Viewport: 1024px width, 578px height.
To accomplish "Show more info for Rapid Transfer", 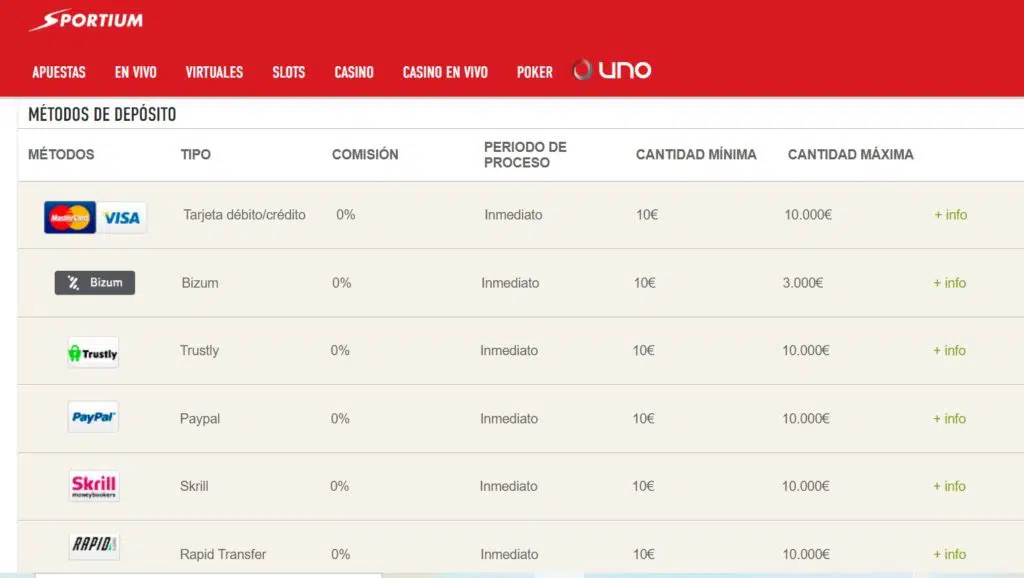I will pyautogui.click(x=950, y=554).
